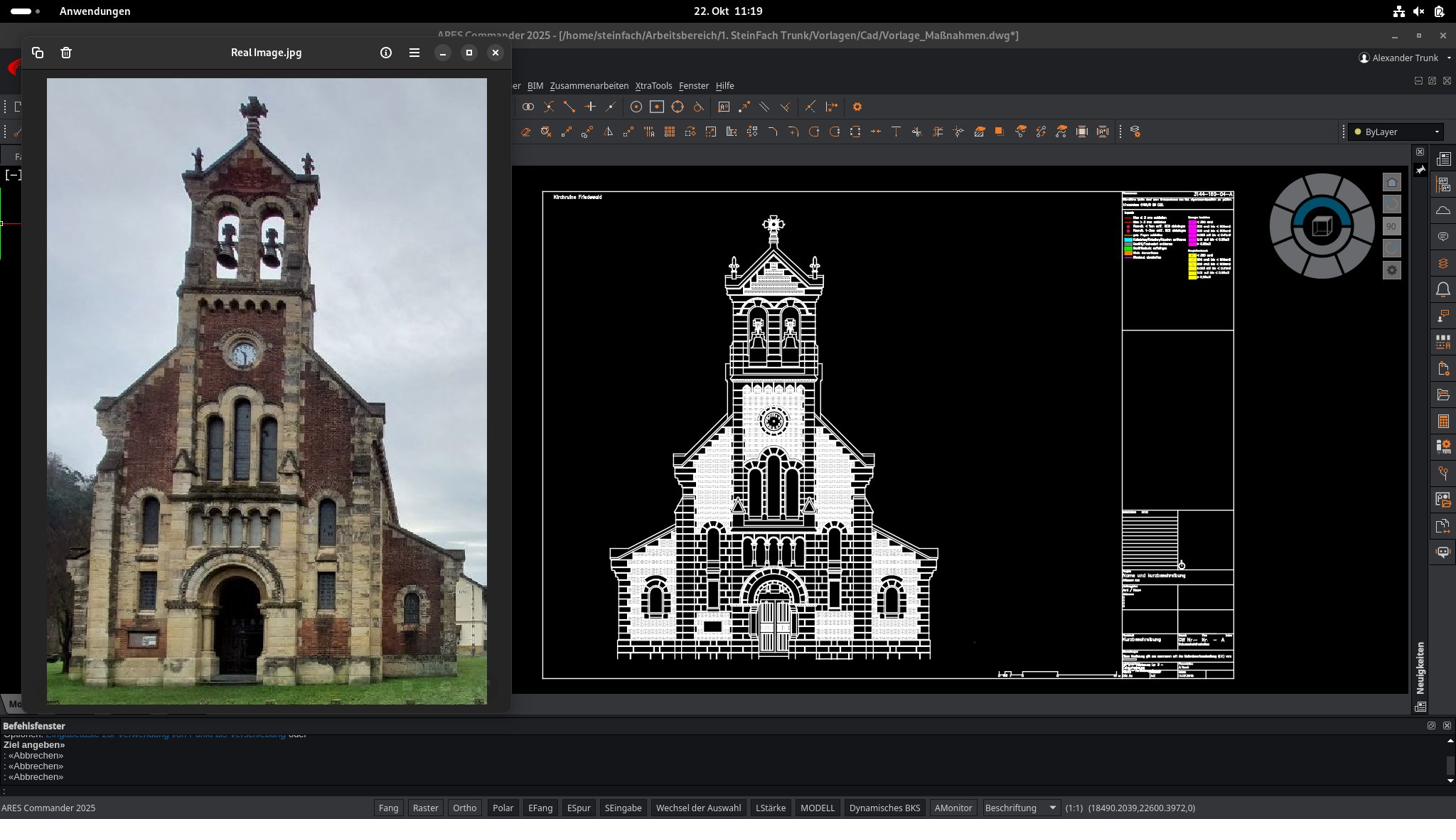This screenshot has height=840, width=1456.
Task: Open the Beschriftung scale dropdown
Action: 1020,808
